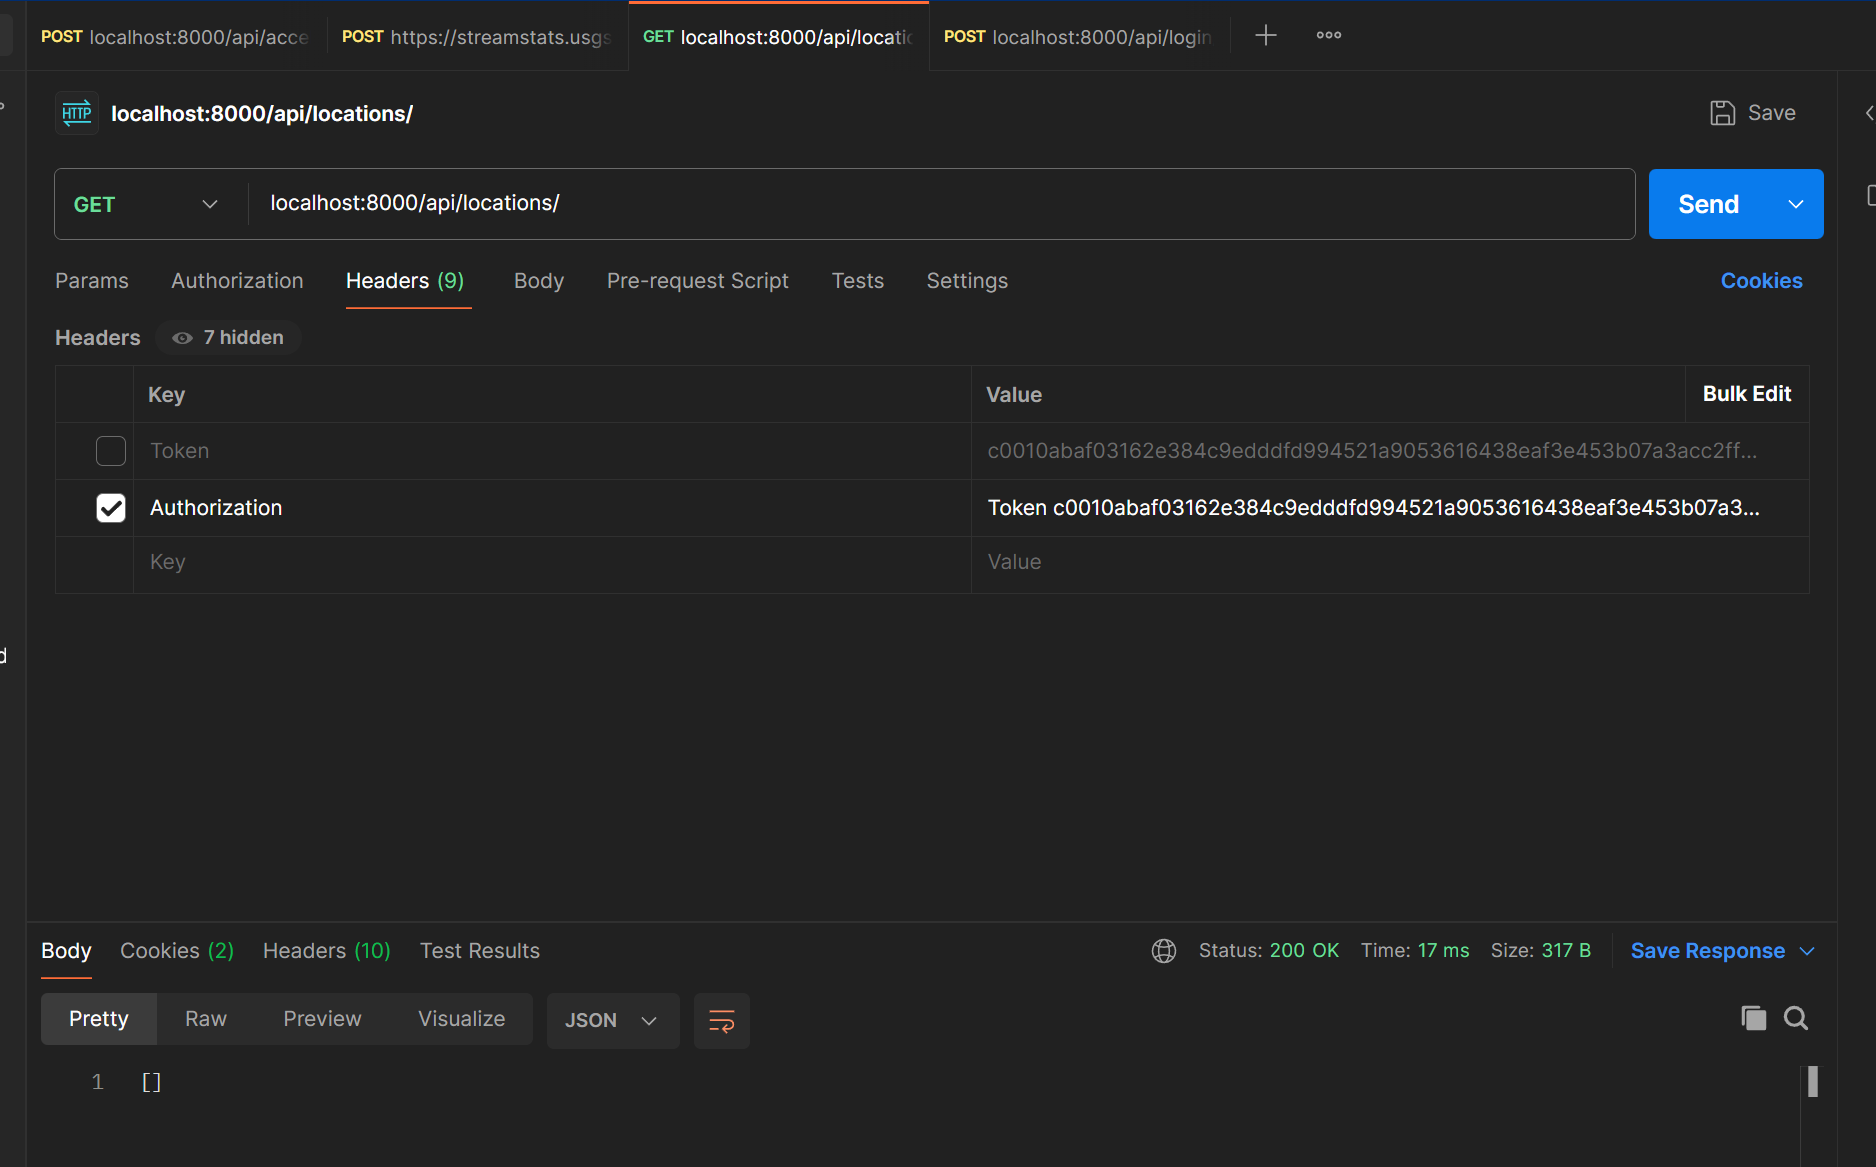The image size is (1876, 1167).
Task: Click the request title localhost:8000/api/locations/
Action: tap(262, 114)
